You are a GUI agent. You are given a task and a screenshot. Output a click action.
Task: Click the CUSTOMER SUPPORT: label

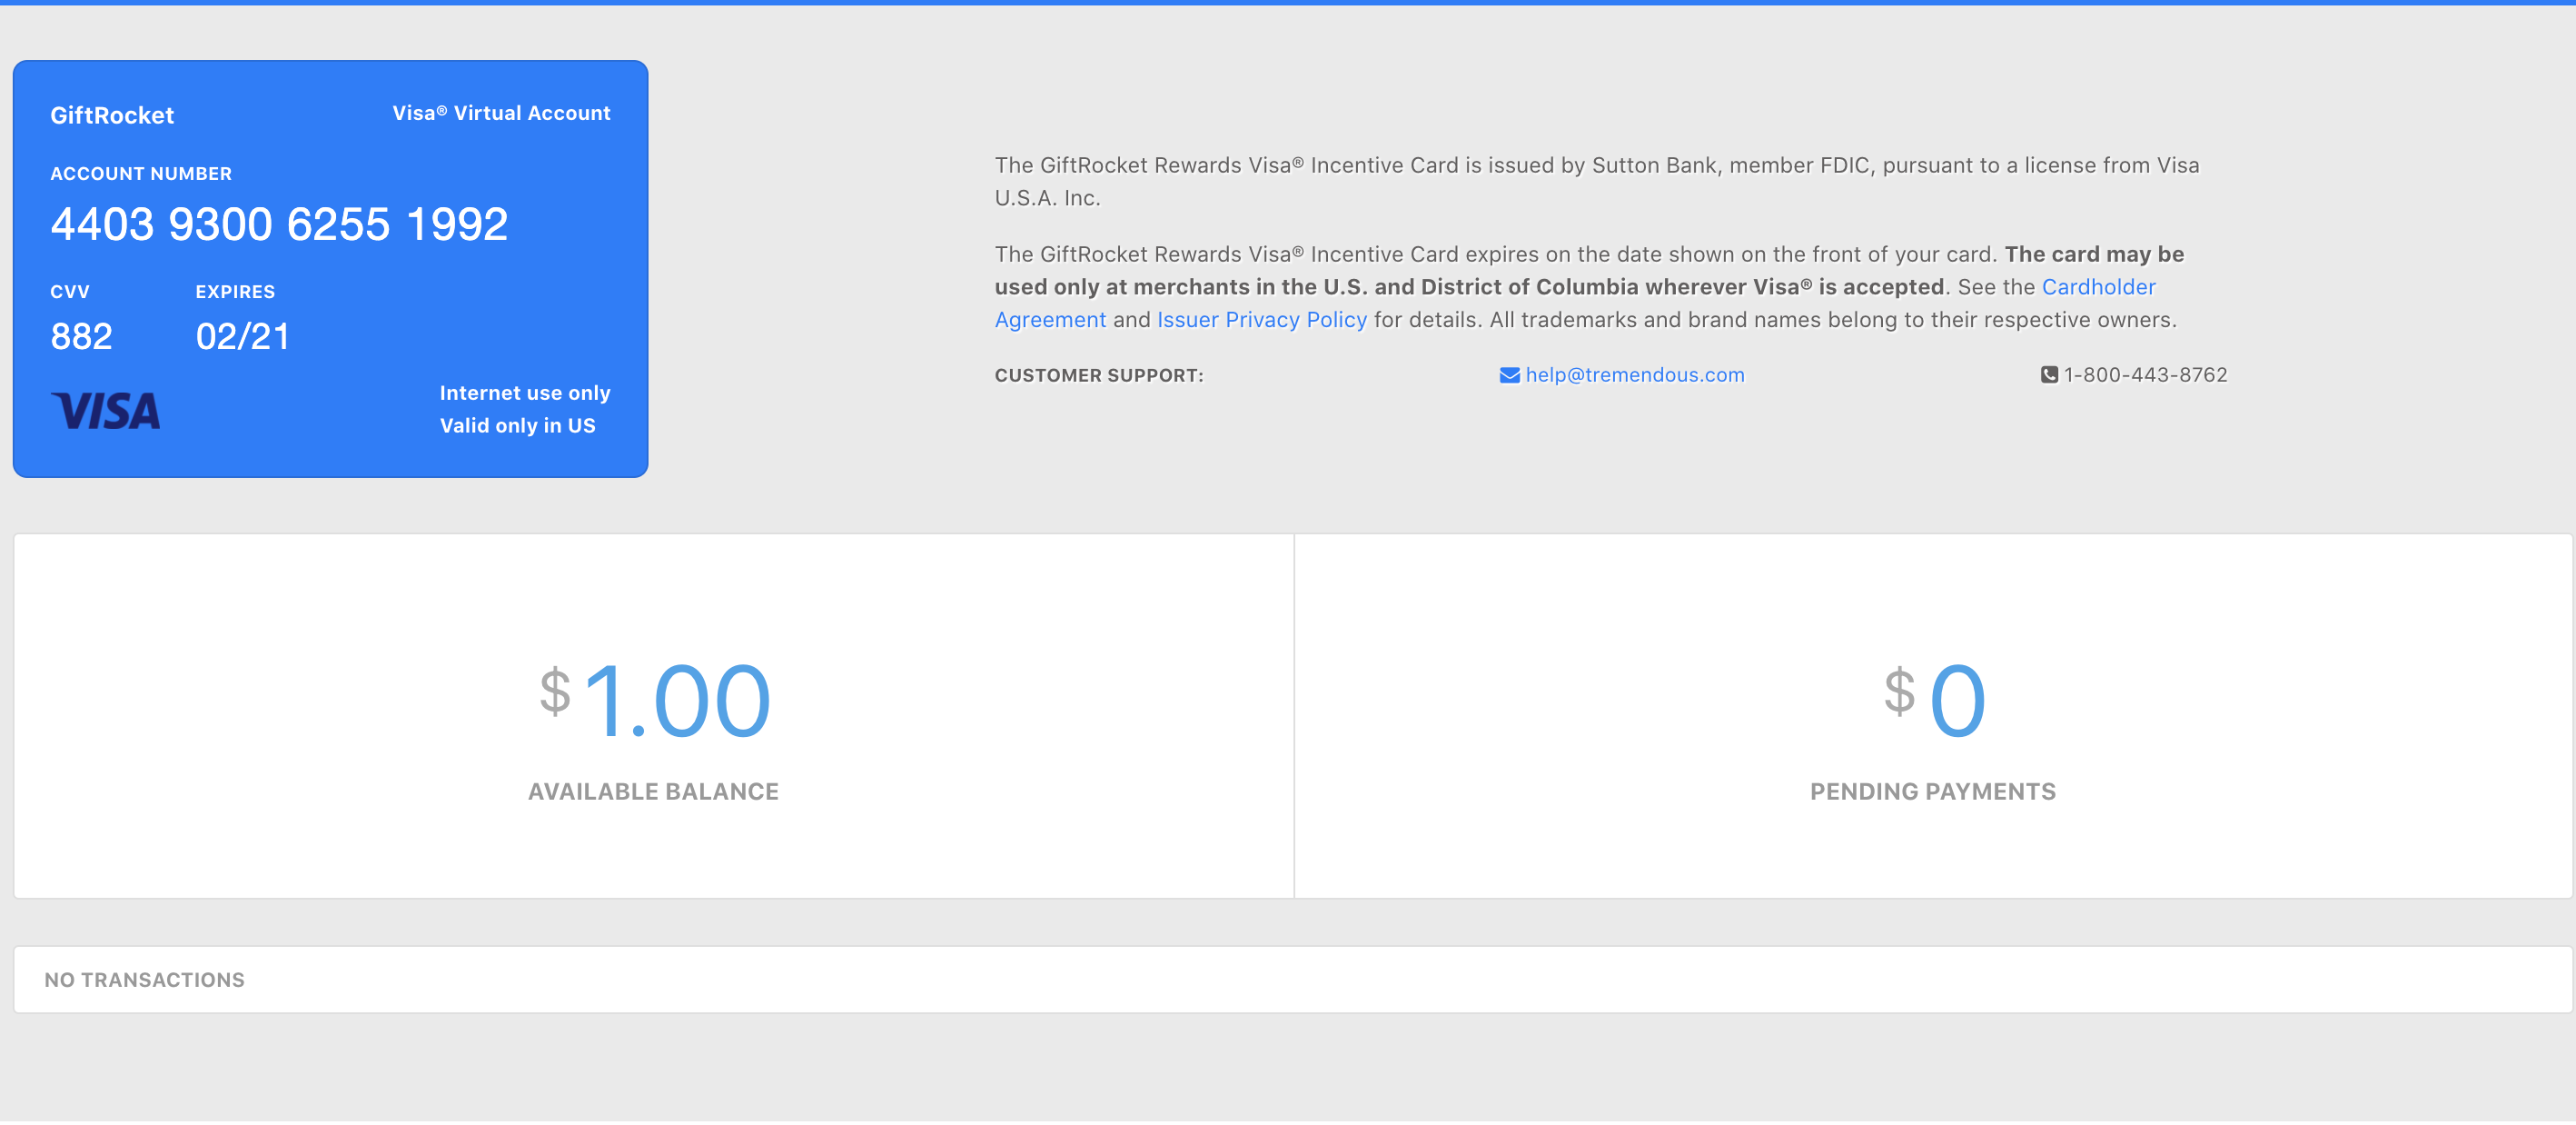1099,376
